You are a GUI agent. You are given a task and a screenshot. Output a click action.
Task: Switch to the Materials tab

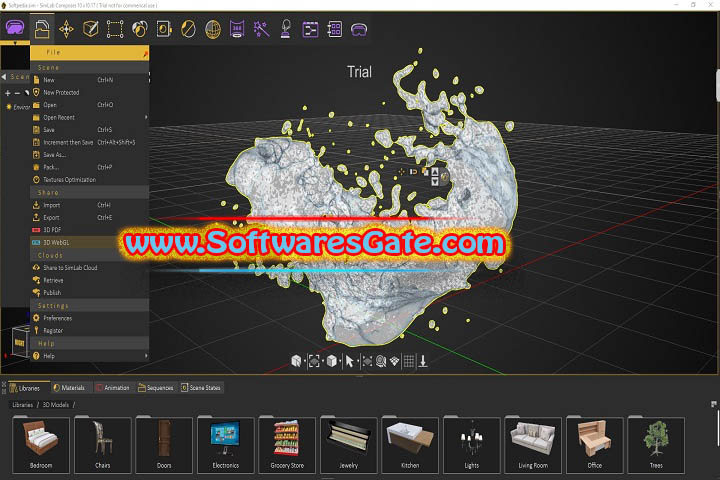(x=69, y=388)
